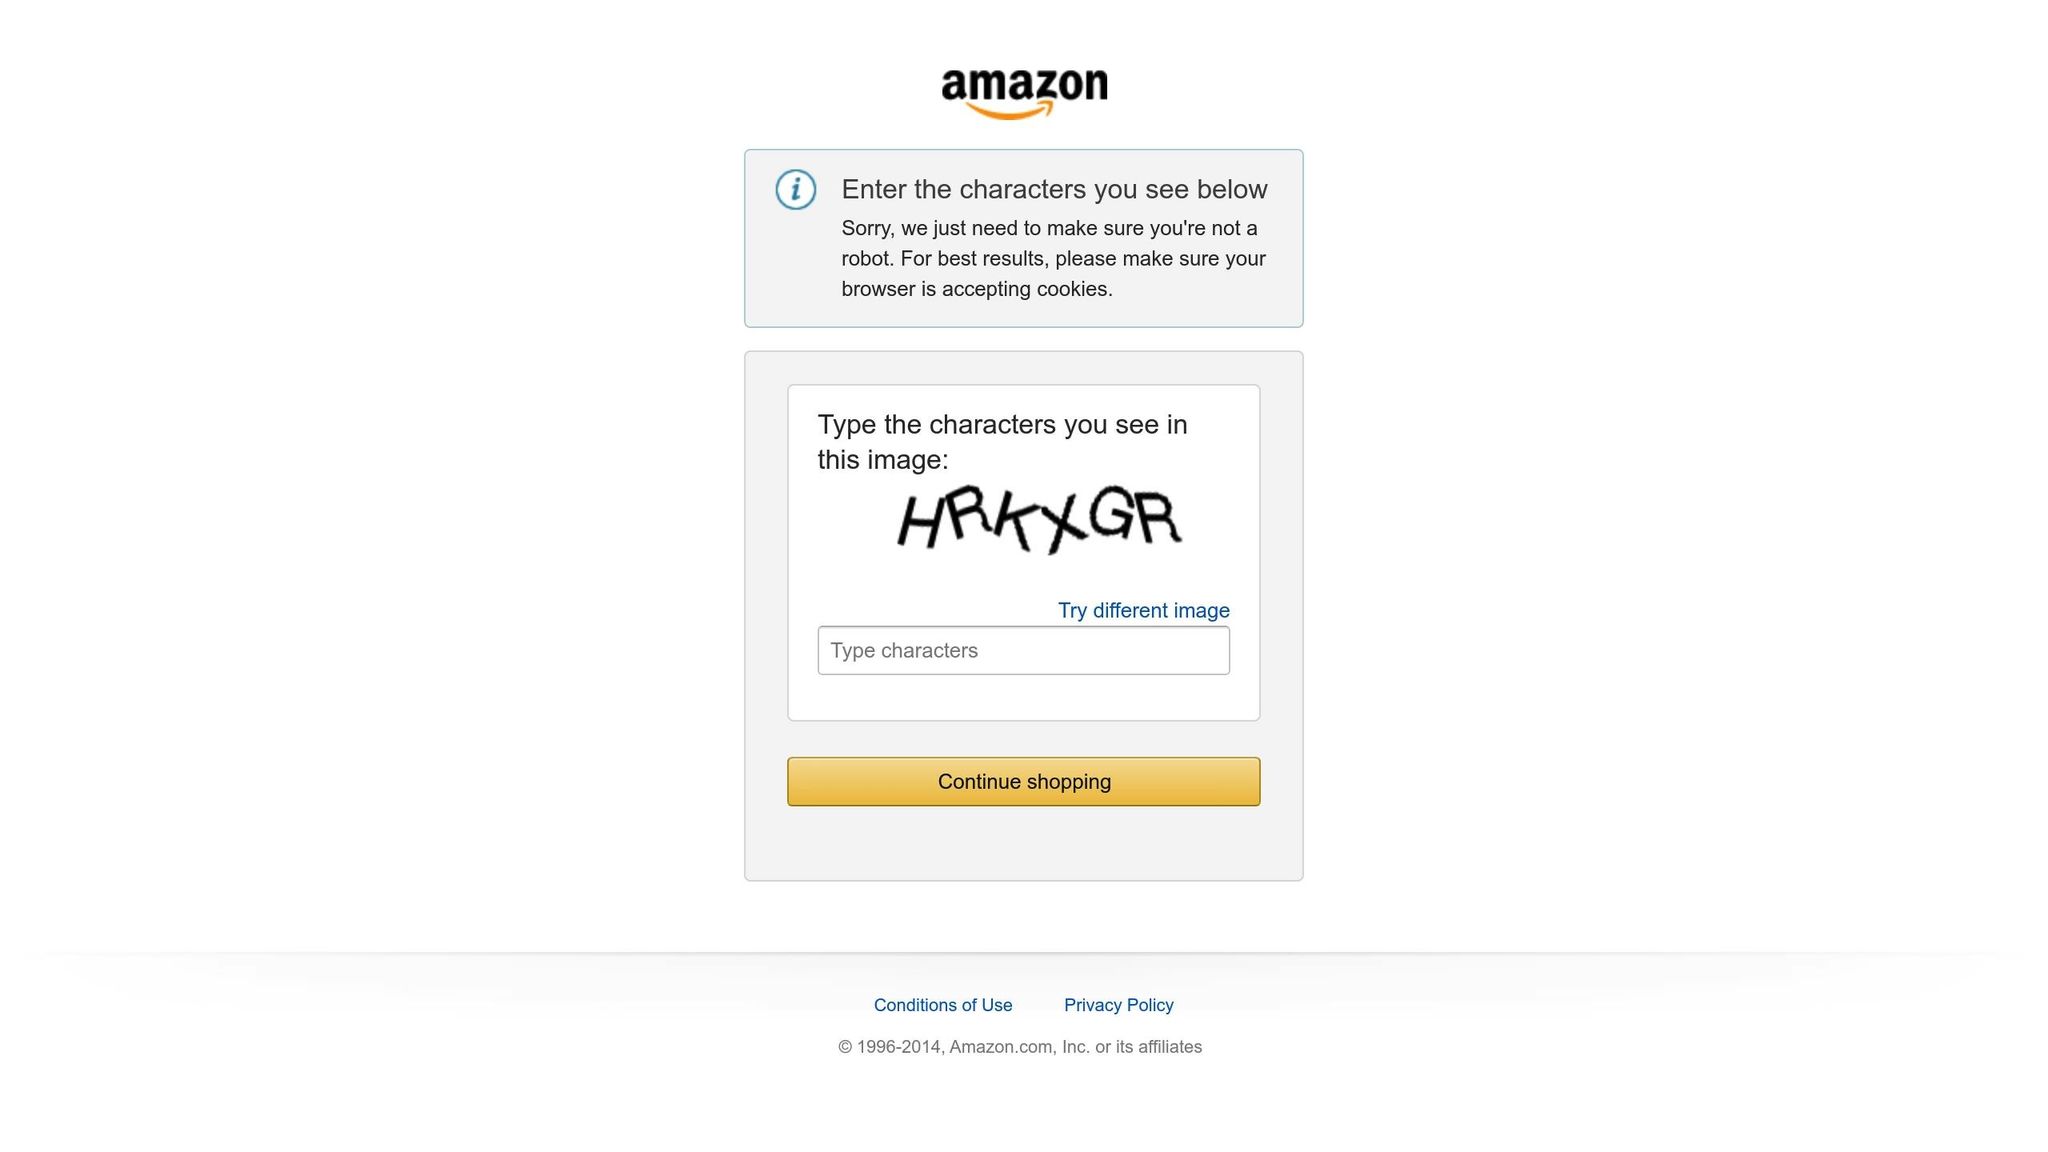Click the Continue shopping button
Viewport: 2048px width, 1152px height.
point(1024,782)
